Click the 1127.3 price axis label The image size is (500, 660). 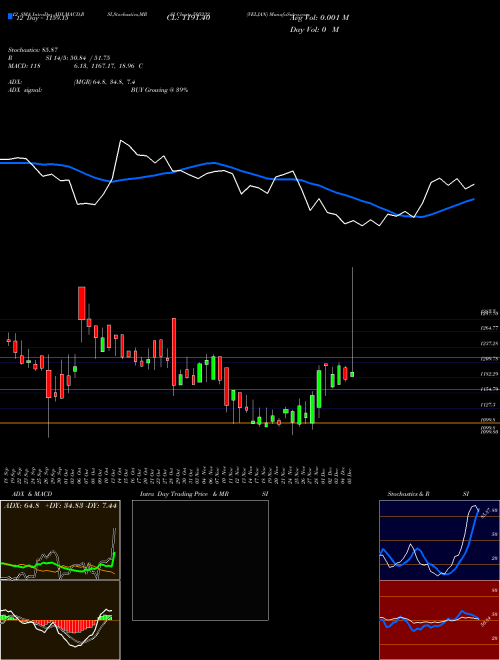[x=488, y=405]
